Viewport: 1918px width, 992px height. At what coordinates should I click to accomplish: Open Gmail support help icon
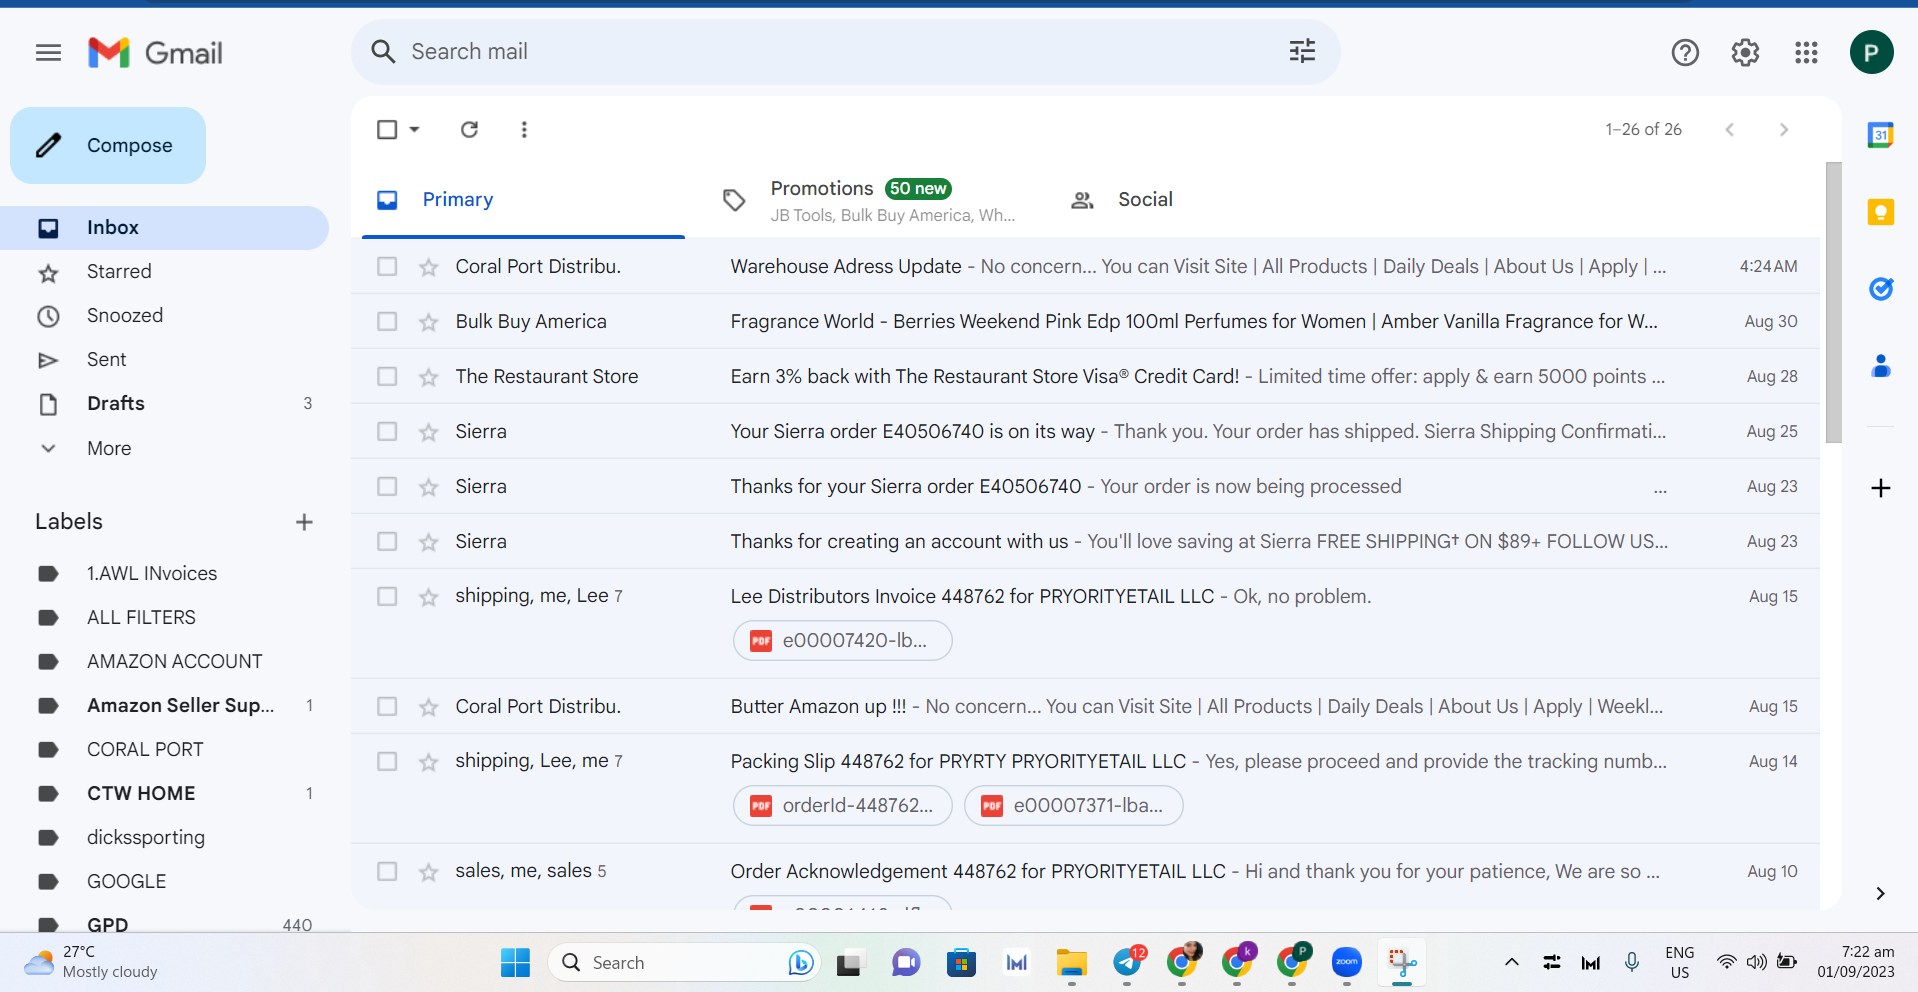click(1685, 52)
